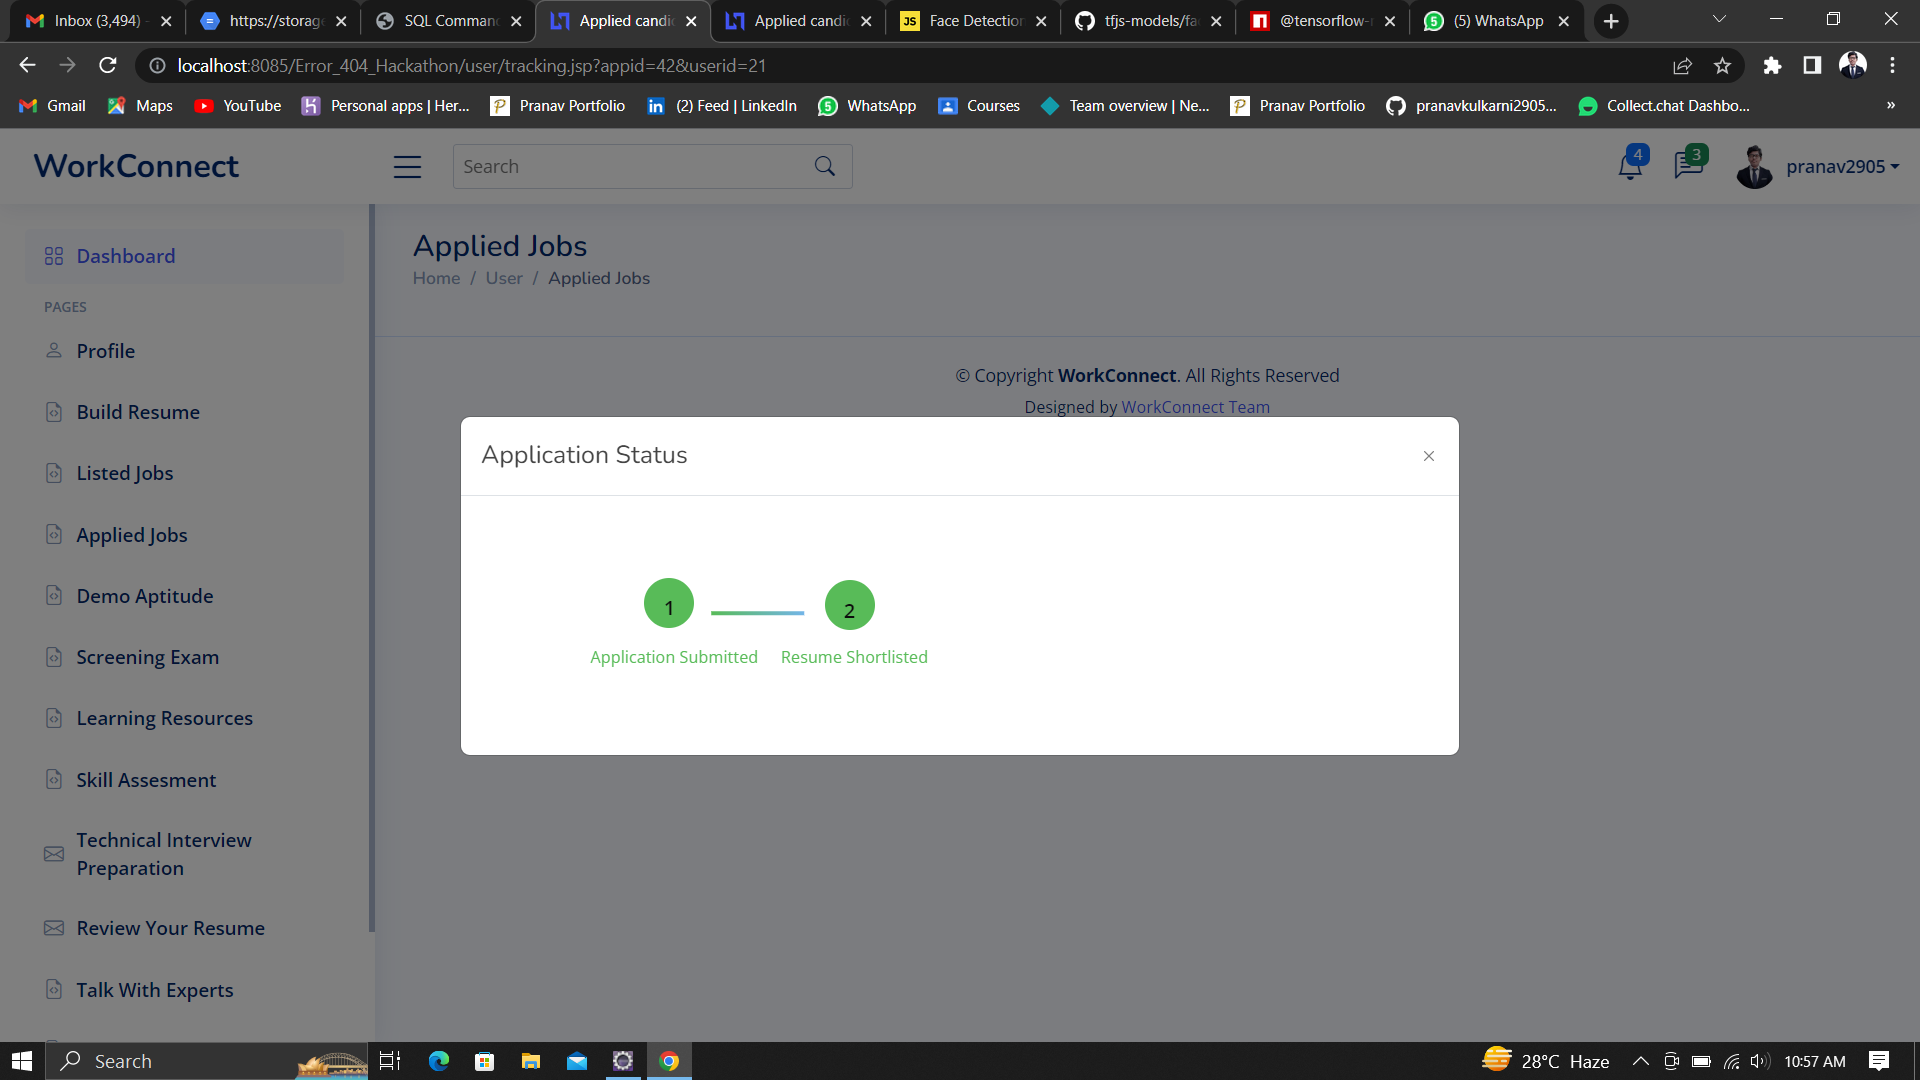The width and height of the screenshot is (1920, 1080).
Task: Open the browser tab search dropdown
Action: 1719,20
